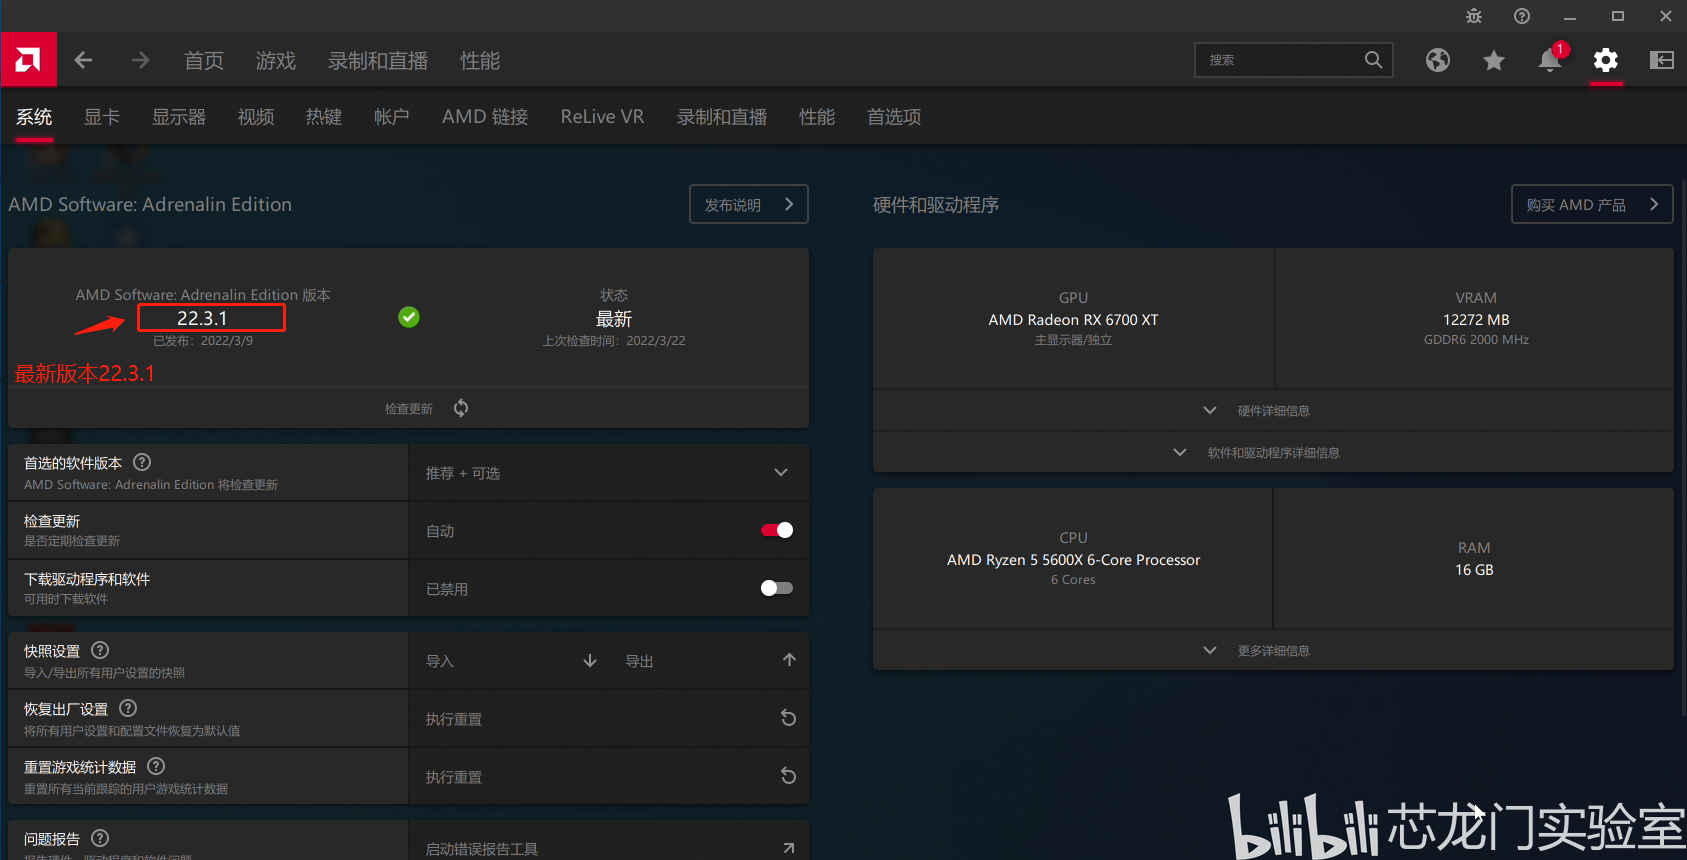Click help icon next to 重置游戏统计数据
Image resolution: width=1687 pixels, height=860 pixels.
[x=156, y=766]
